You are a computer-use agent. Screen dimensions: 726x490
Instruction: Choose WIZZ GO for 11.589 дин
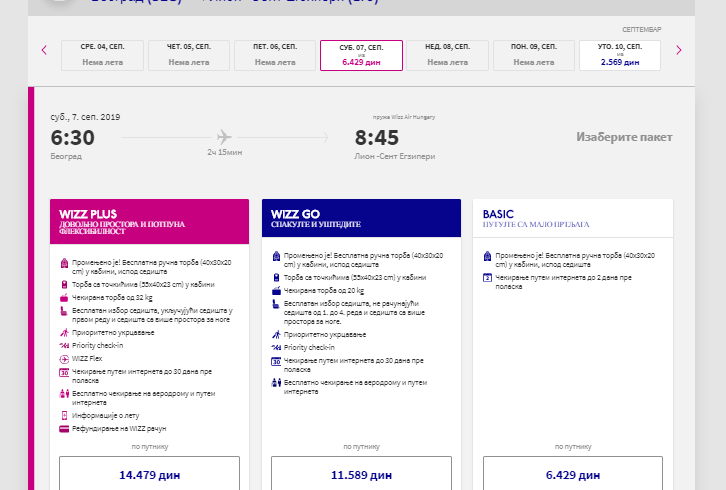click(361, 475)
